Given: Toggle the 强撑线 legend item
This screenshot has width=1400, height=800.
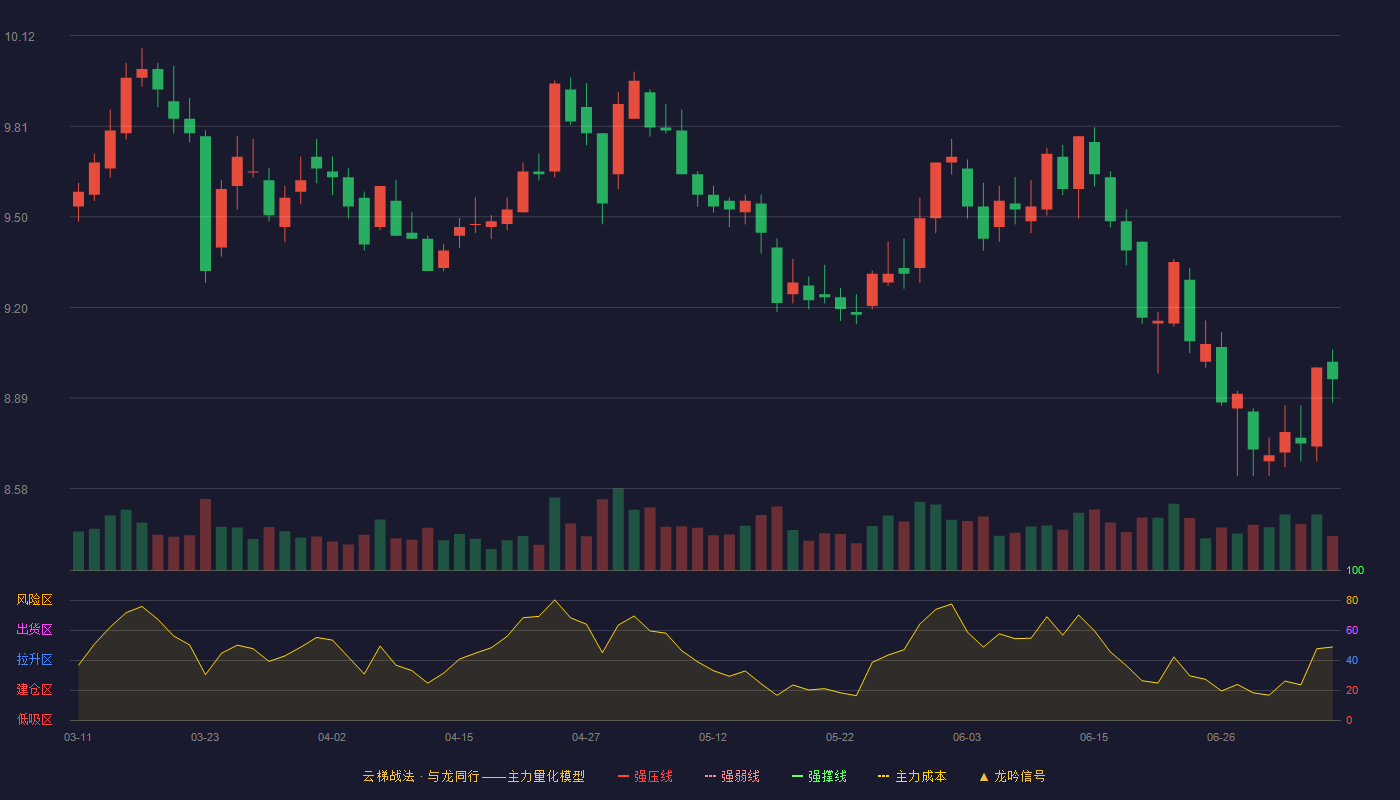Looking at the screenshot, I should [819, 776].
